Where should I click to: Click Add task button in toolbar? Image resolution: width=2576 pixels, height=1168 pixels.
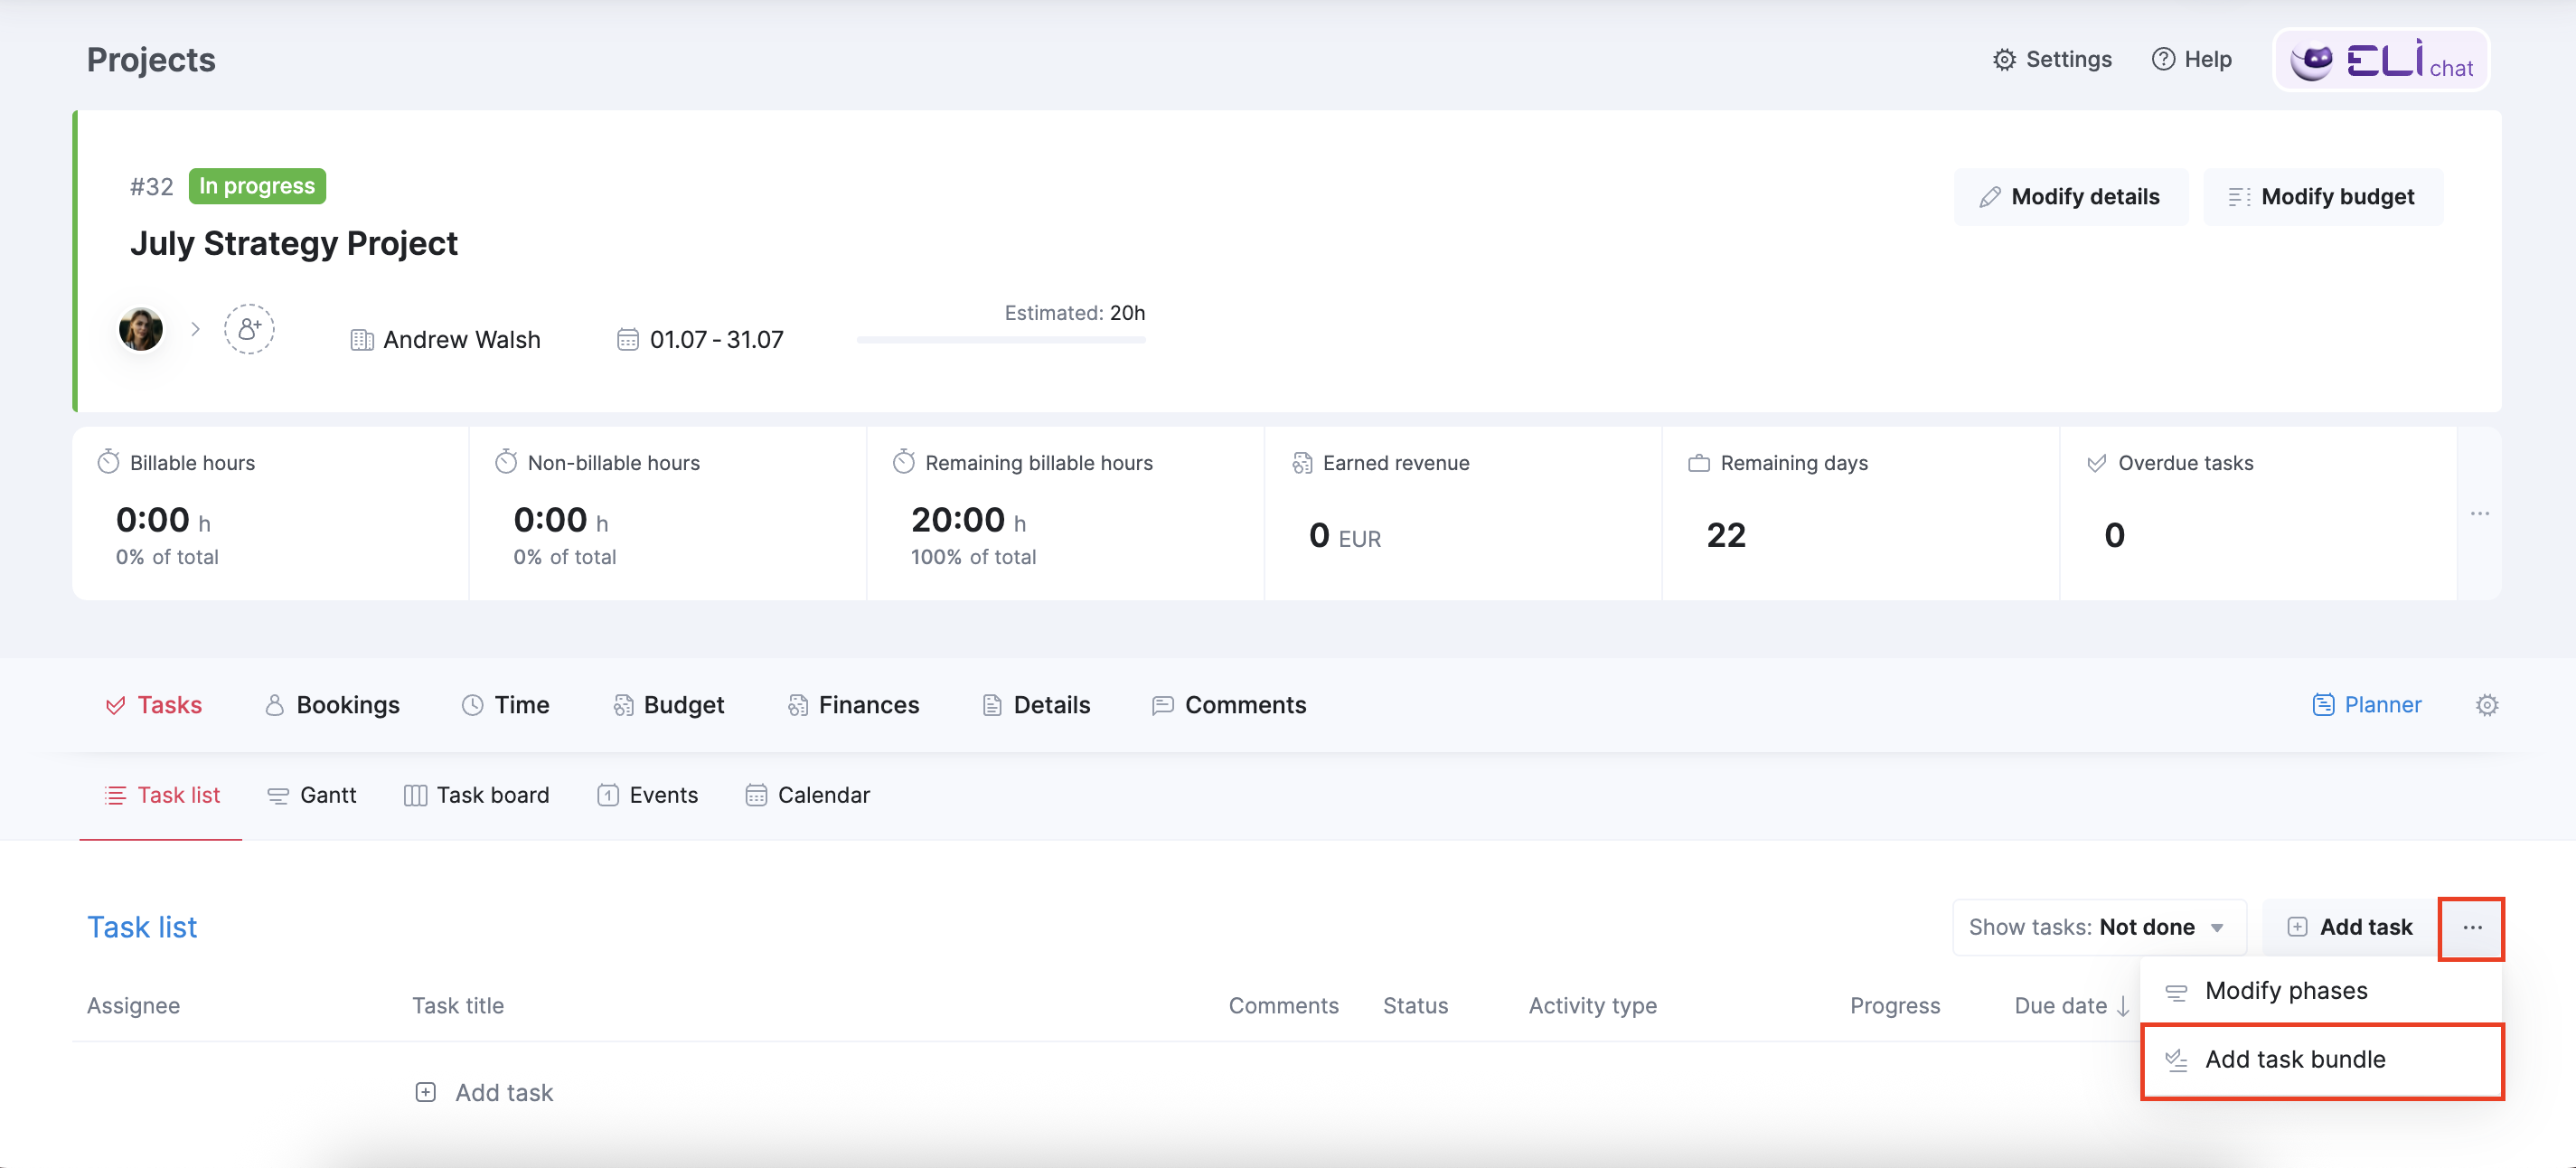click(x=2350, y=927)
